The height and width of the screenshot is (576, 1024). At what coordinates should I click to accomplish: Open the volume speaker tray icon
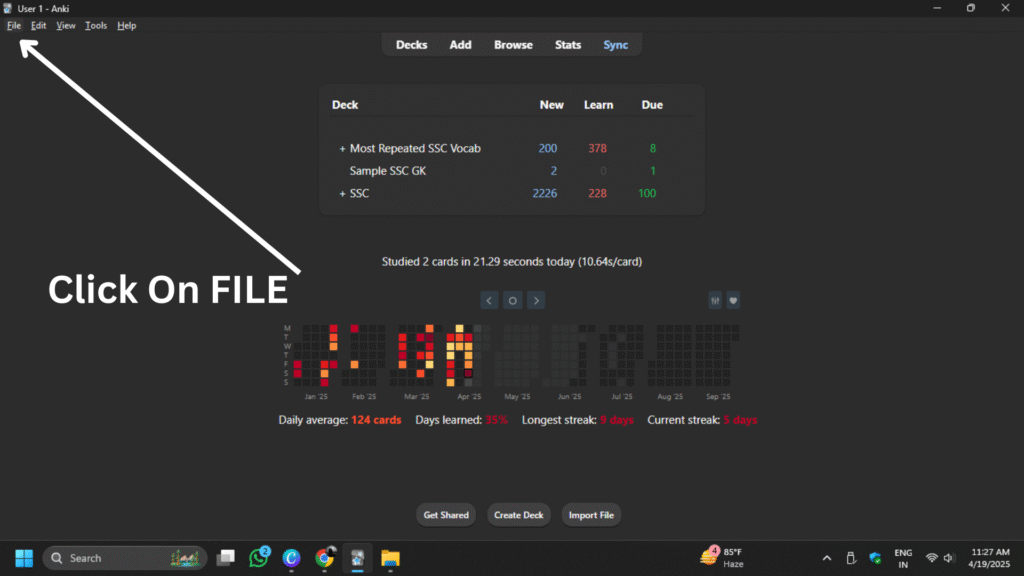tap(949, 558)
